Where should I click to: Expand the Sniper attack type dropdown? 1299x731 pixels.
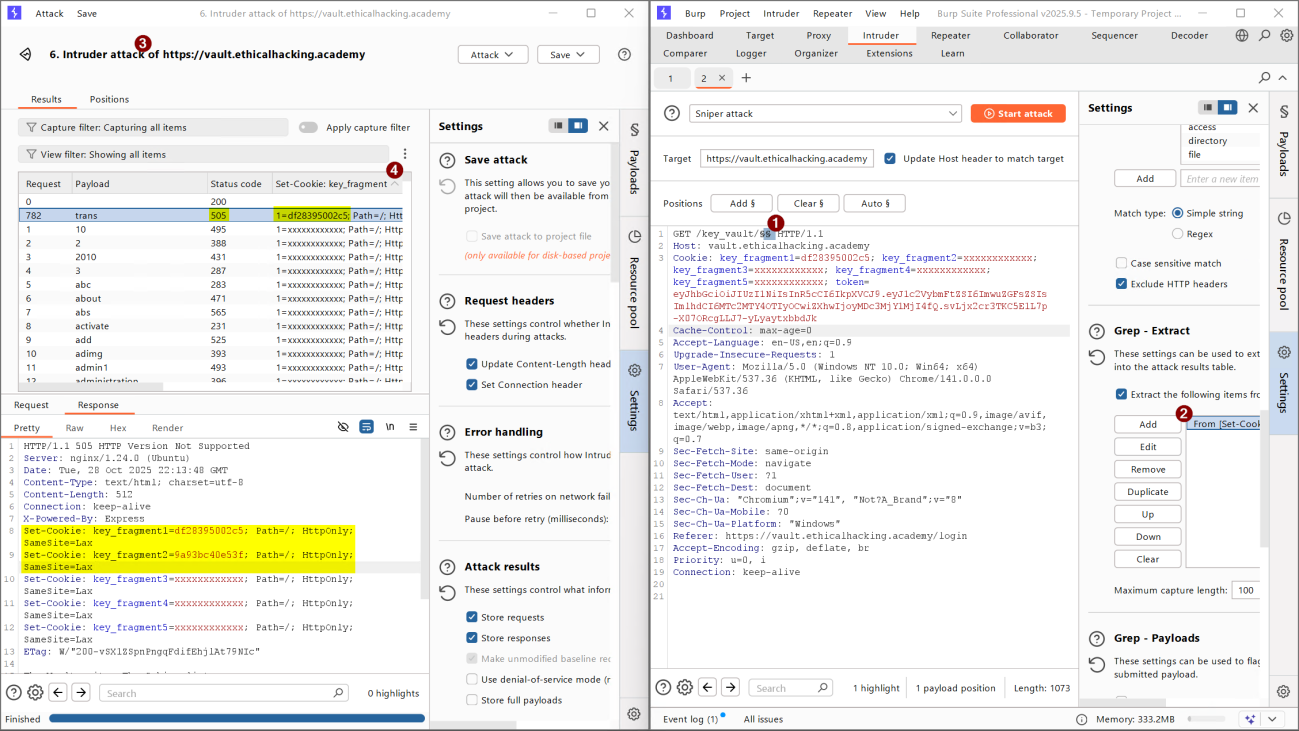tap(825, 114)
